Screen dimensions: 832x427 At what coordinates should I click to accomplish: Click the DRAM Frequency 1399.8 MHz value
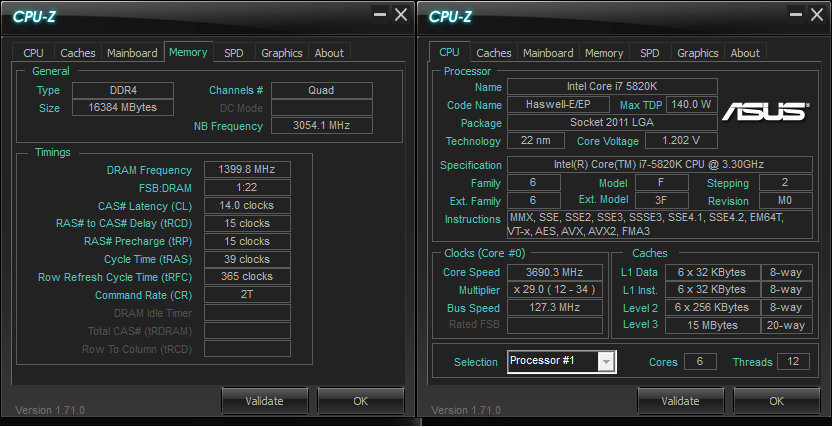[247, 170]
